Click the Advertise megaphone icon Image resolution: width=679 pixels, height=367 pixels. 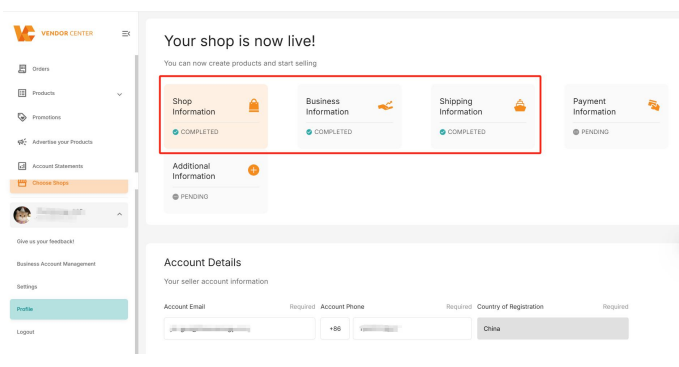(22, 142)
